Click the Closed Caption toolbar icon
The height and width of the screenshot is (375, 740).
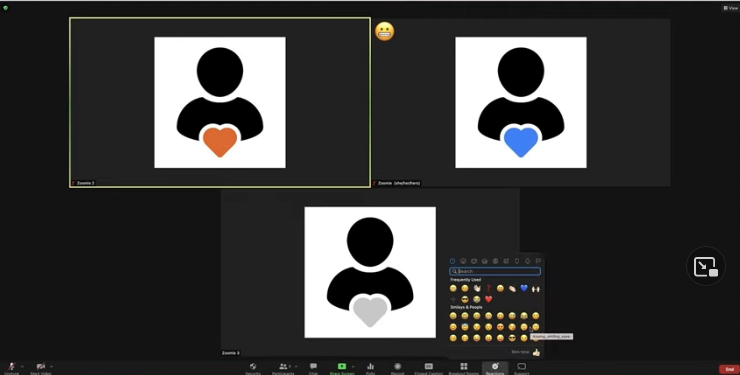pos(429,367)
